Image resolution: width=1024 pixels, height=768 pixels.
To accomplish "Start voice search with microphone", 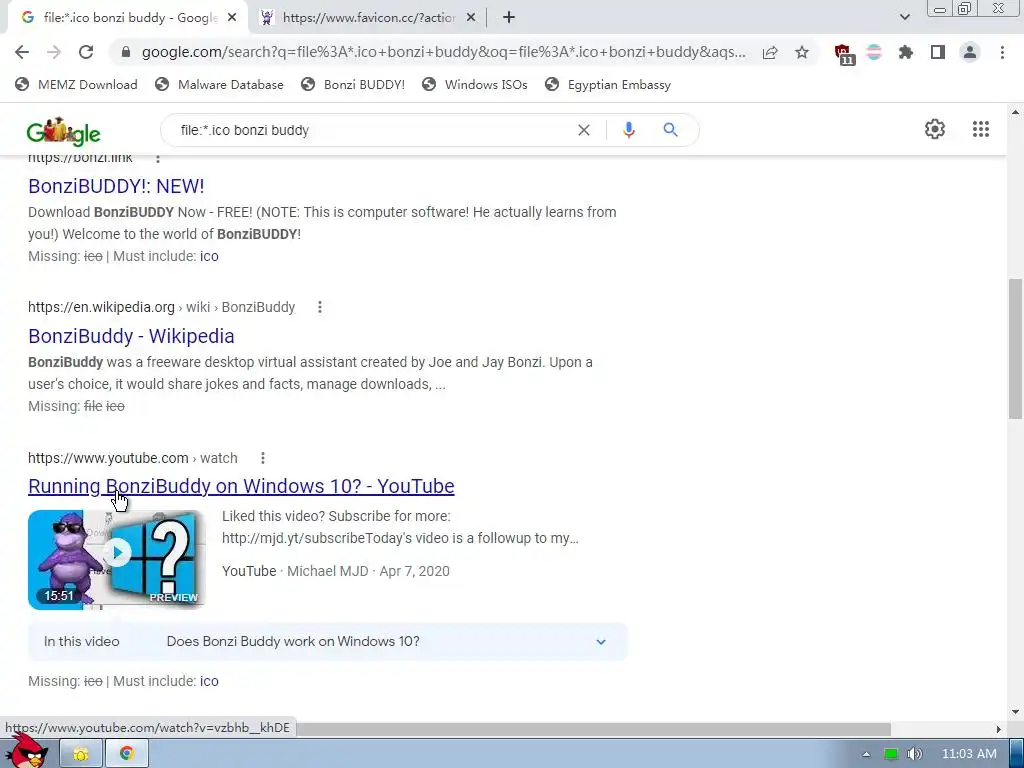I will click(x=629, y=130).
